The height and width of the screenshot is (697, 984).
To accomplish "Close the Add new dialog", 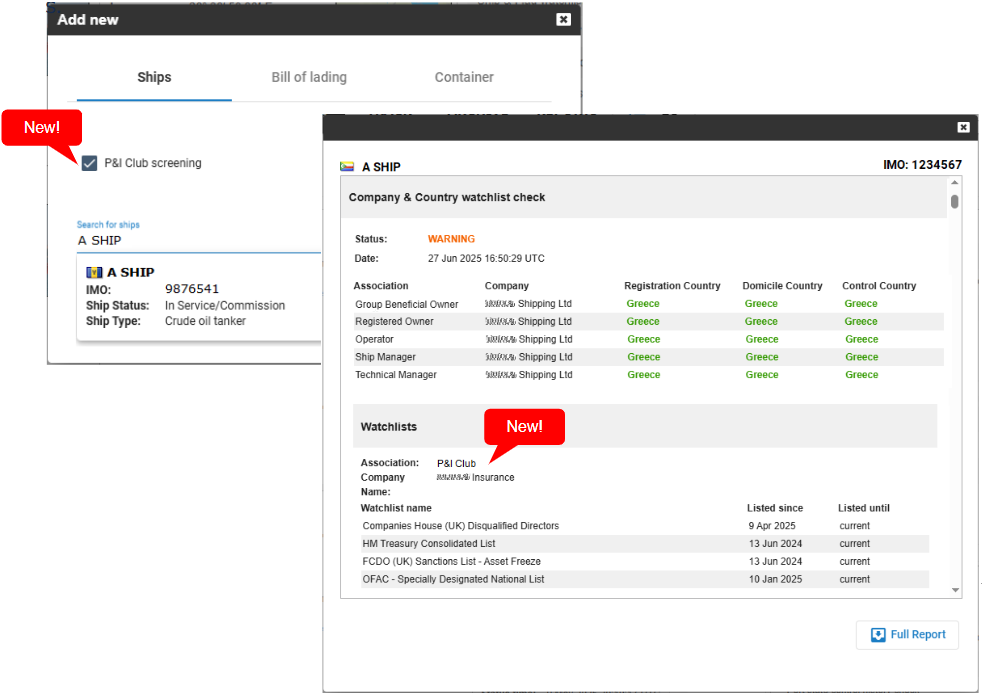I will [564, 19].
